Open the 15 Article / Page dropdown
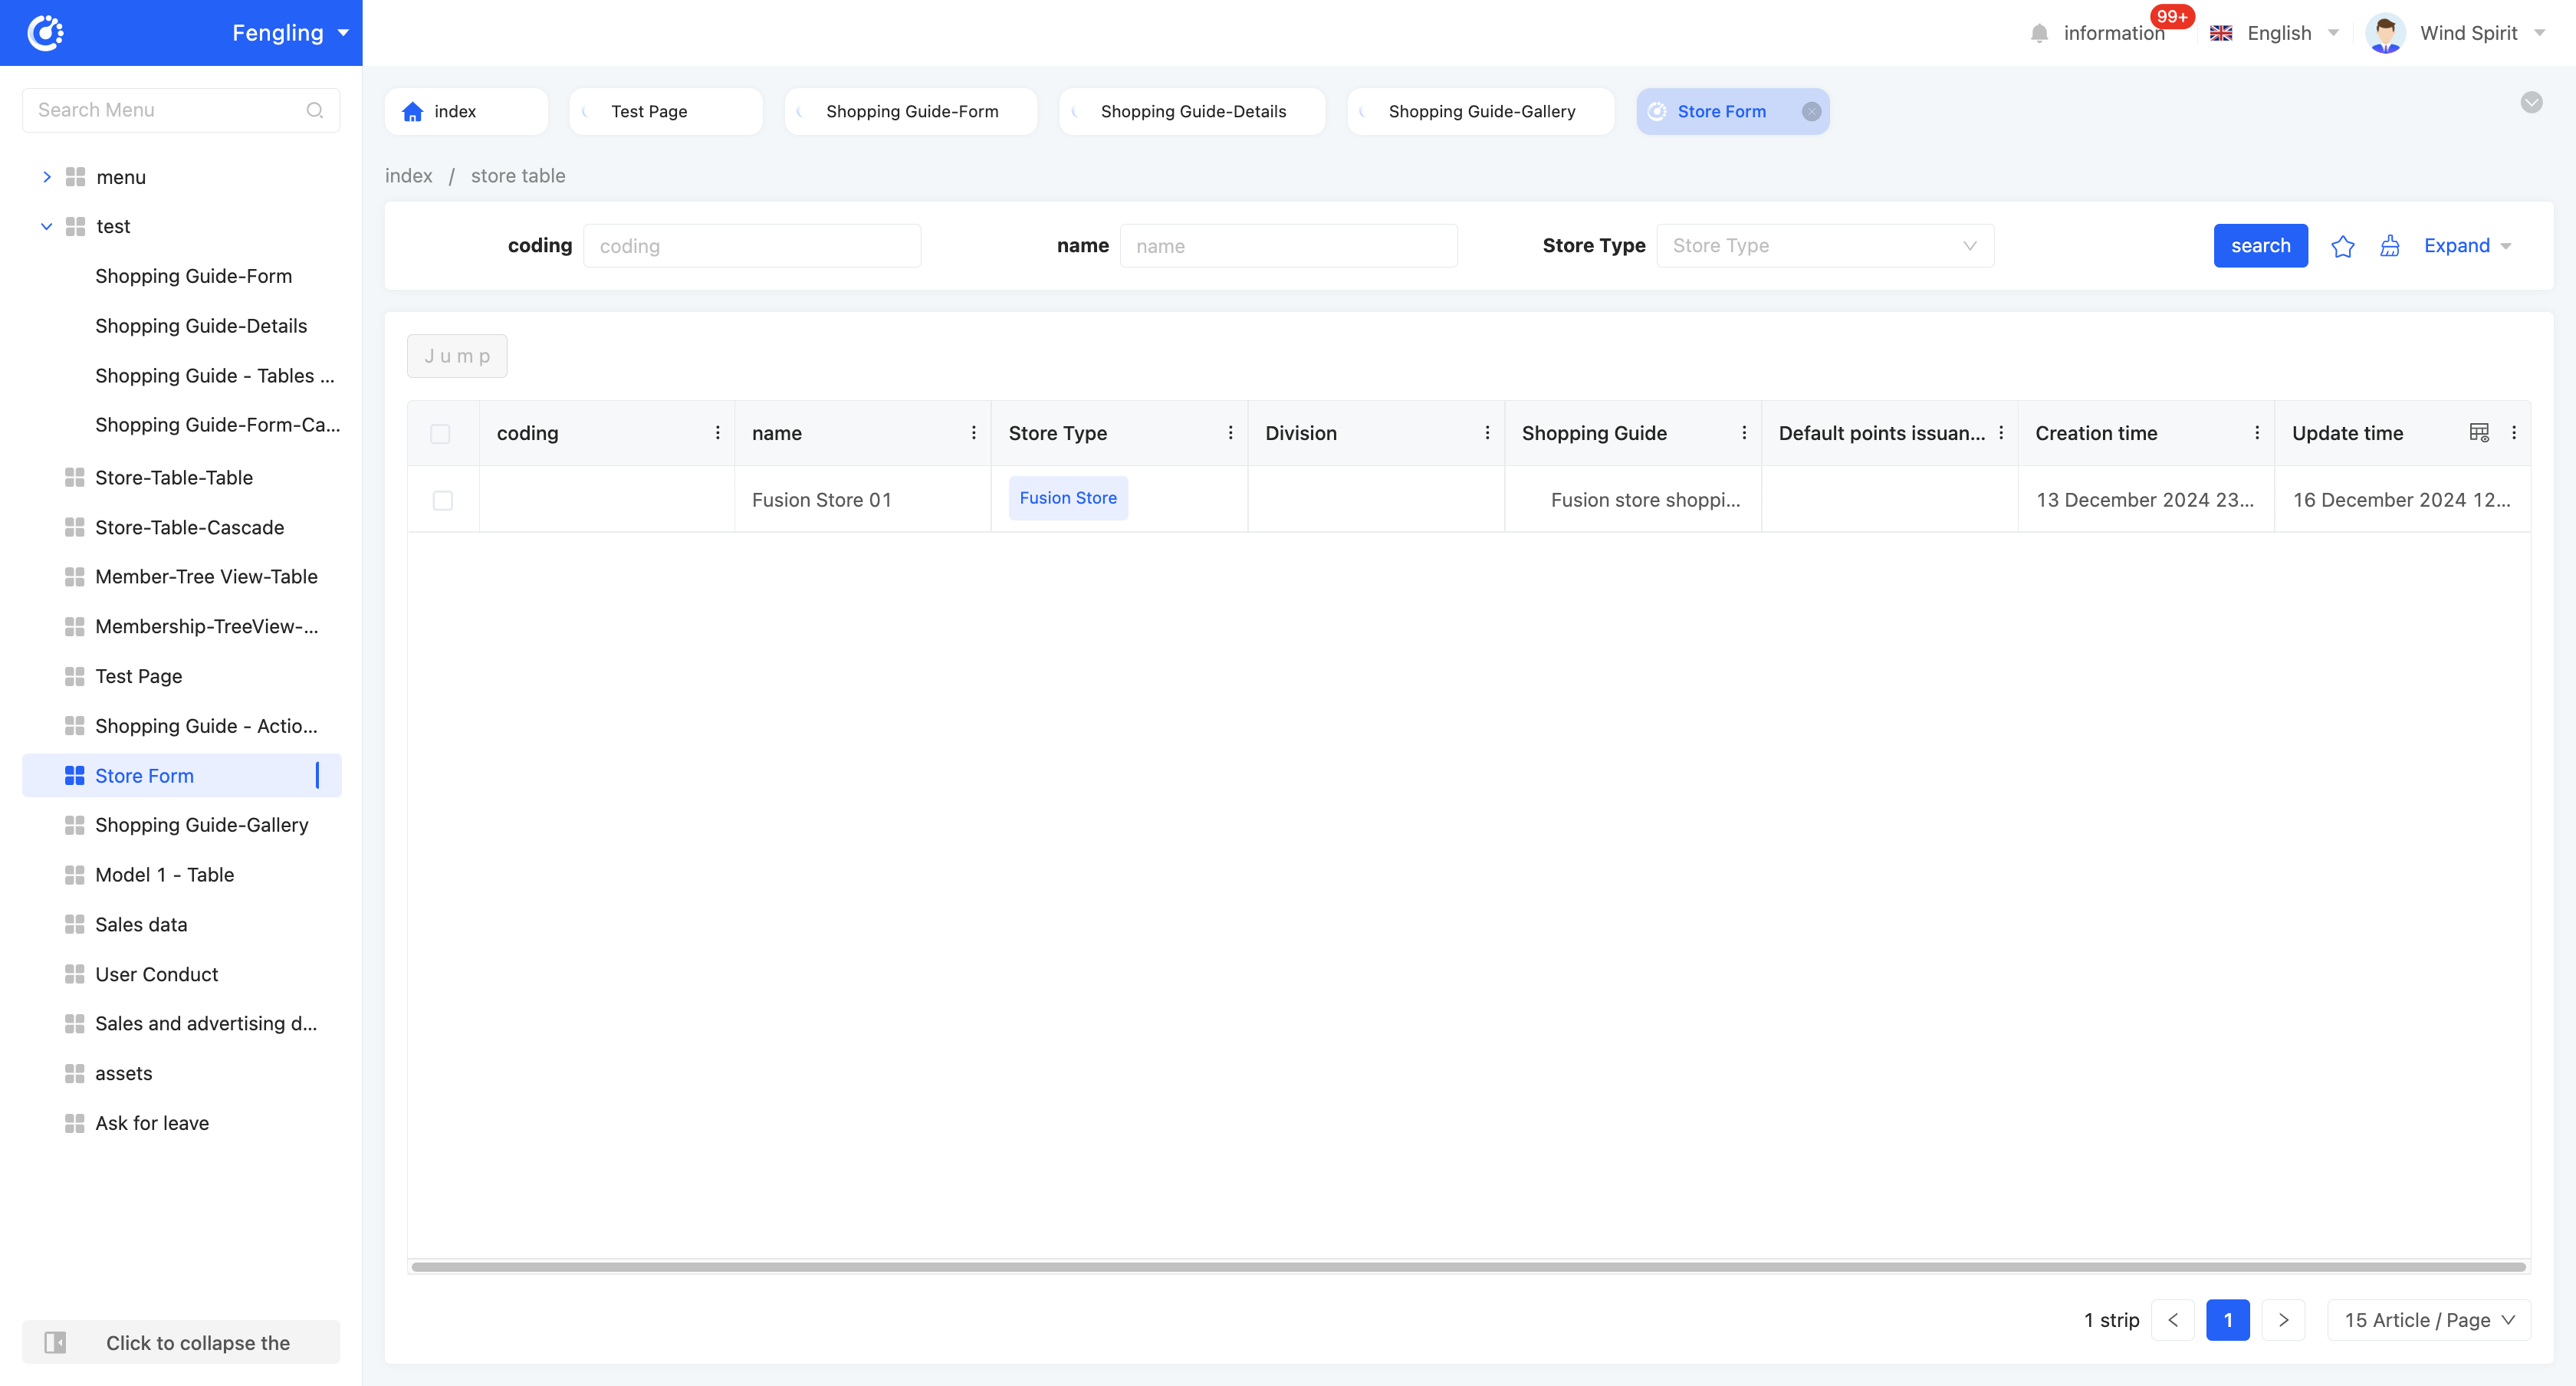2576x1386 pixels. pos(2428,1320)
